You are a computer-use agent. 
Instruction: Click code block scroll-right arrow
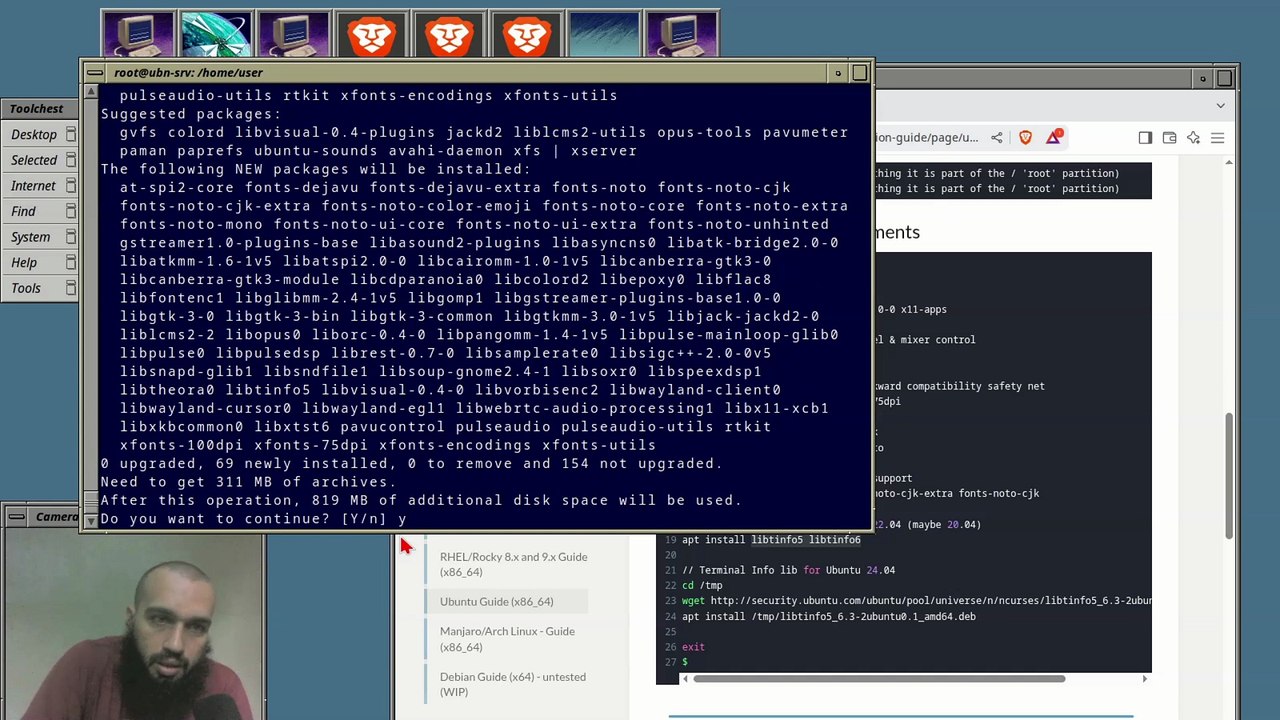[x=1145, y=679]
